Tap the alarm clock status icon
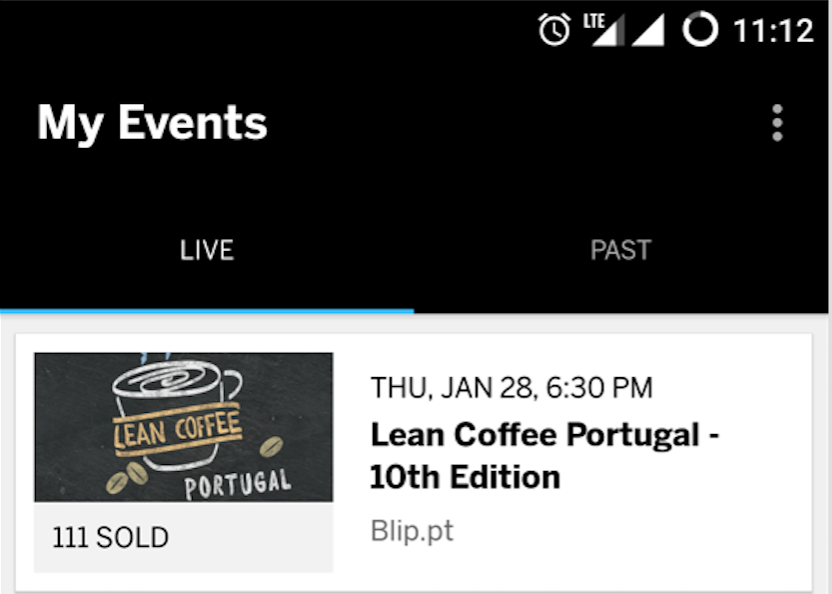832x594 pixels. point(554,30)
